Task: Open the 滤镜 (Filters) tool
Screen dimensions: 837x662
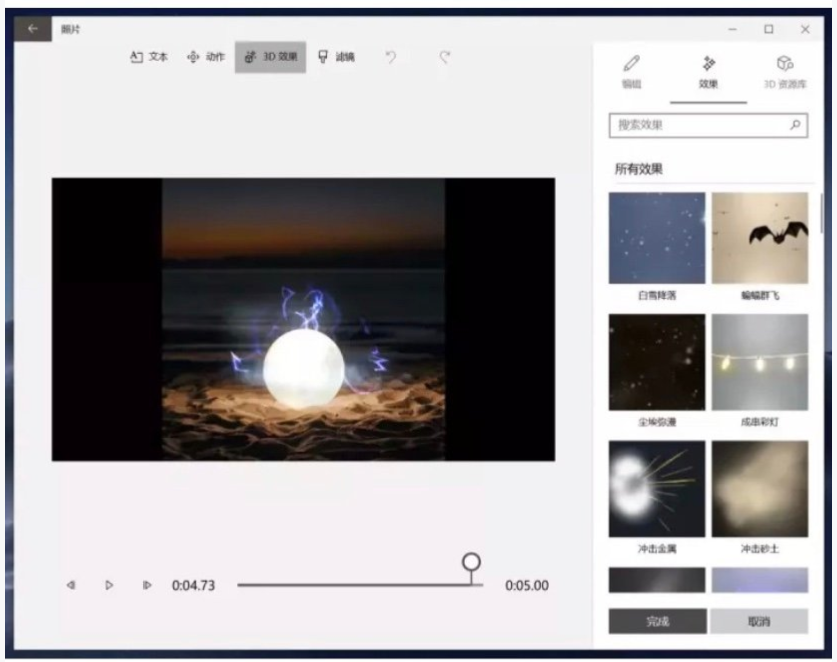Action: click(x=336, y=57)
